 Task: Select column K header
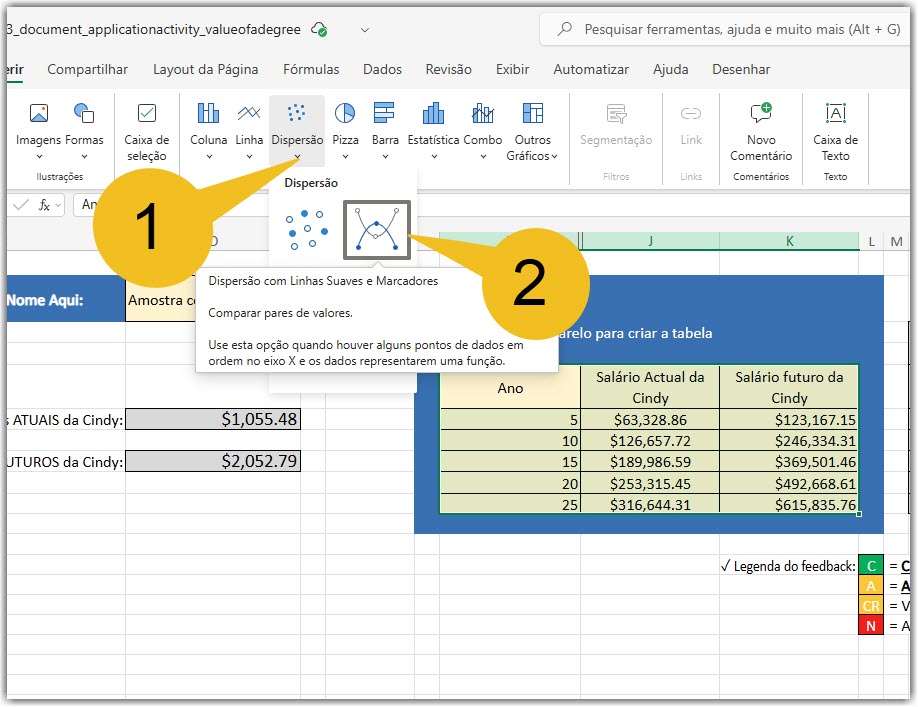(789, 241)
